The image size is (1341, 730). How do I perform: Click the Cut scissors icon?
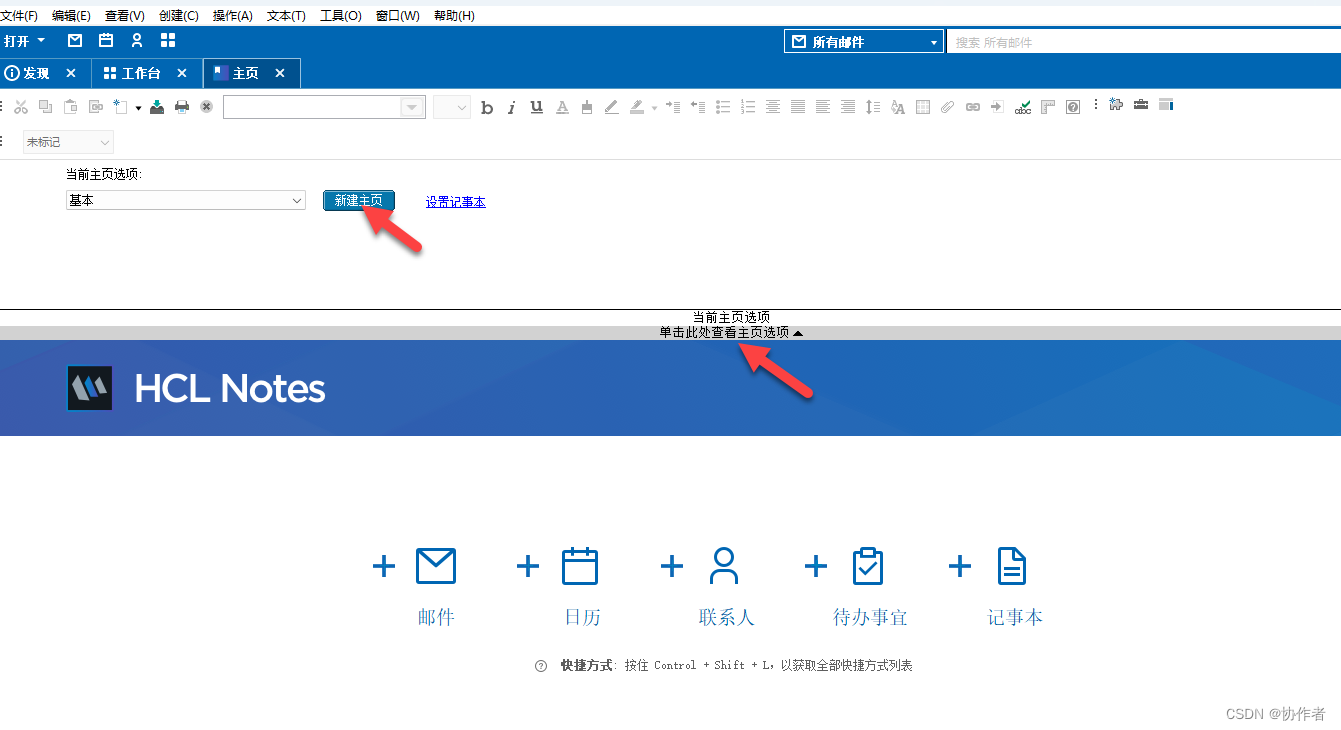pyautogui.click(x=20, y=107)
